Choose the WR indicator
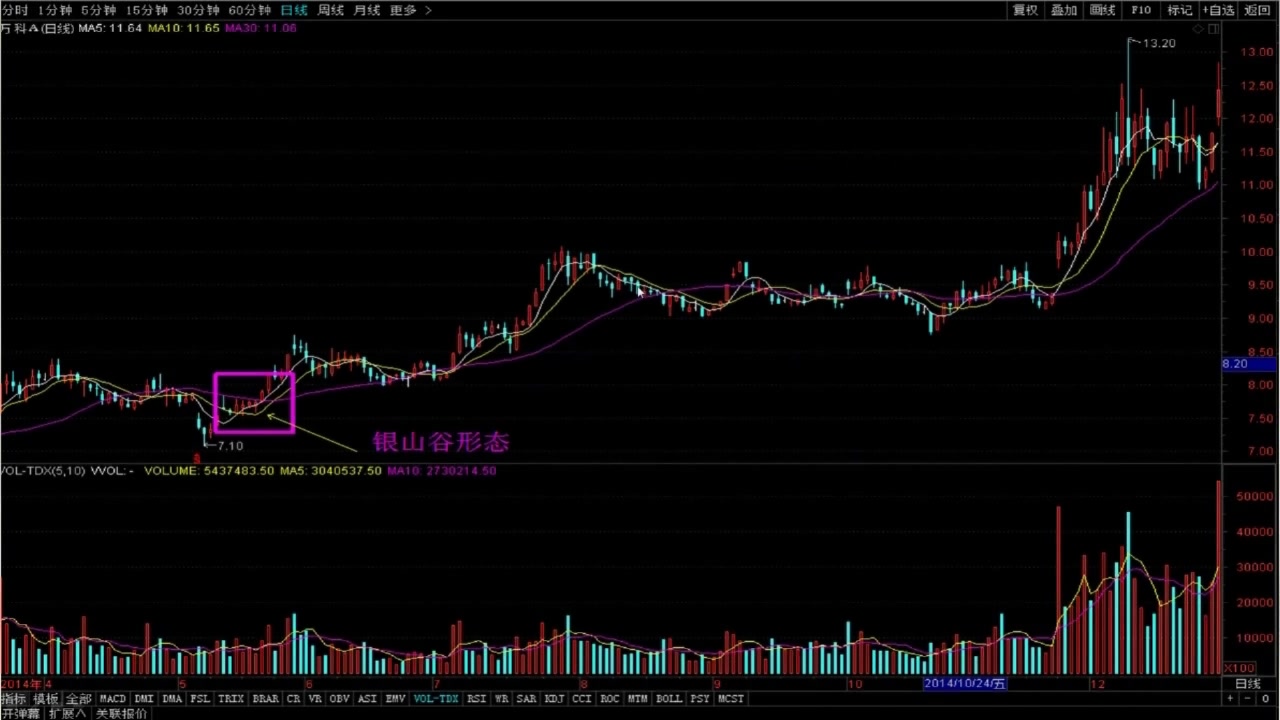1280x720 pixels. coord(501,699)
